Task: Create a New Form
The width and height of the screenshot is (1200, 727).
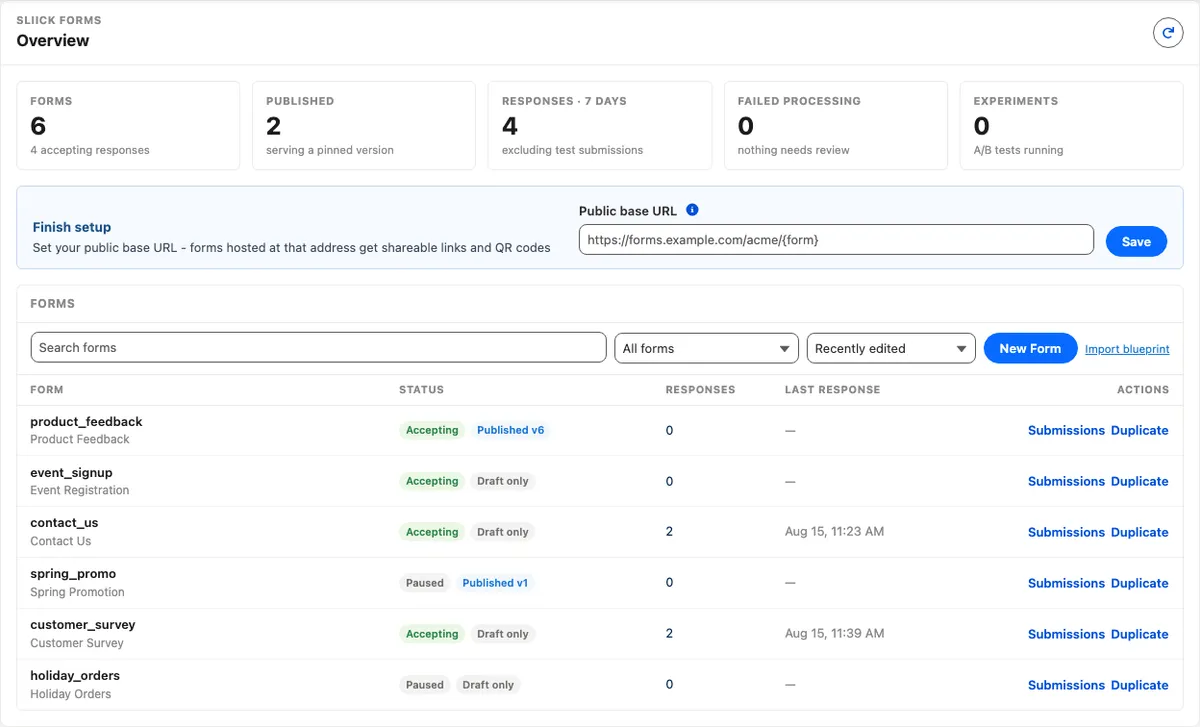Action: point(1030,348)
